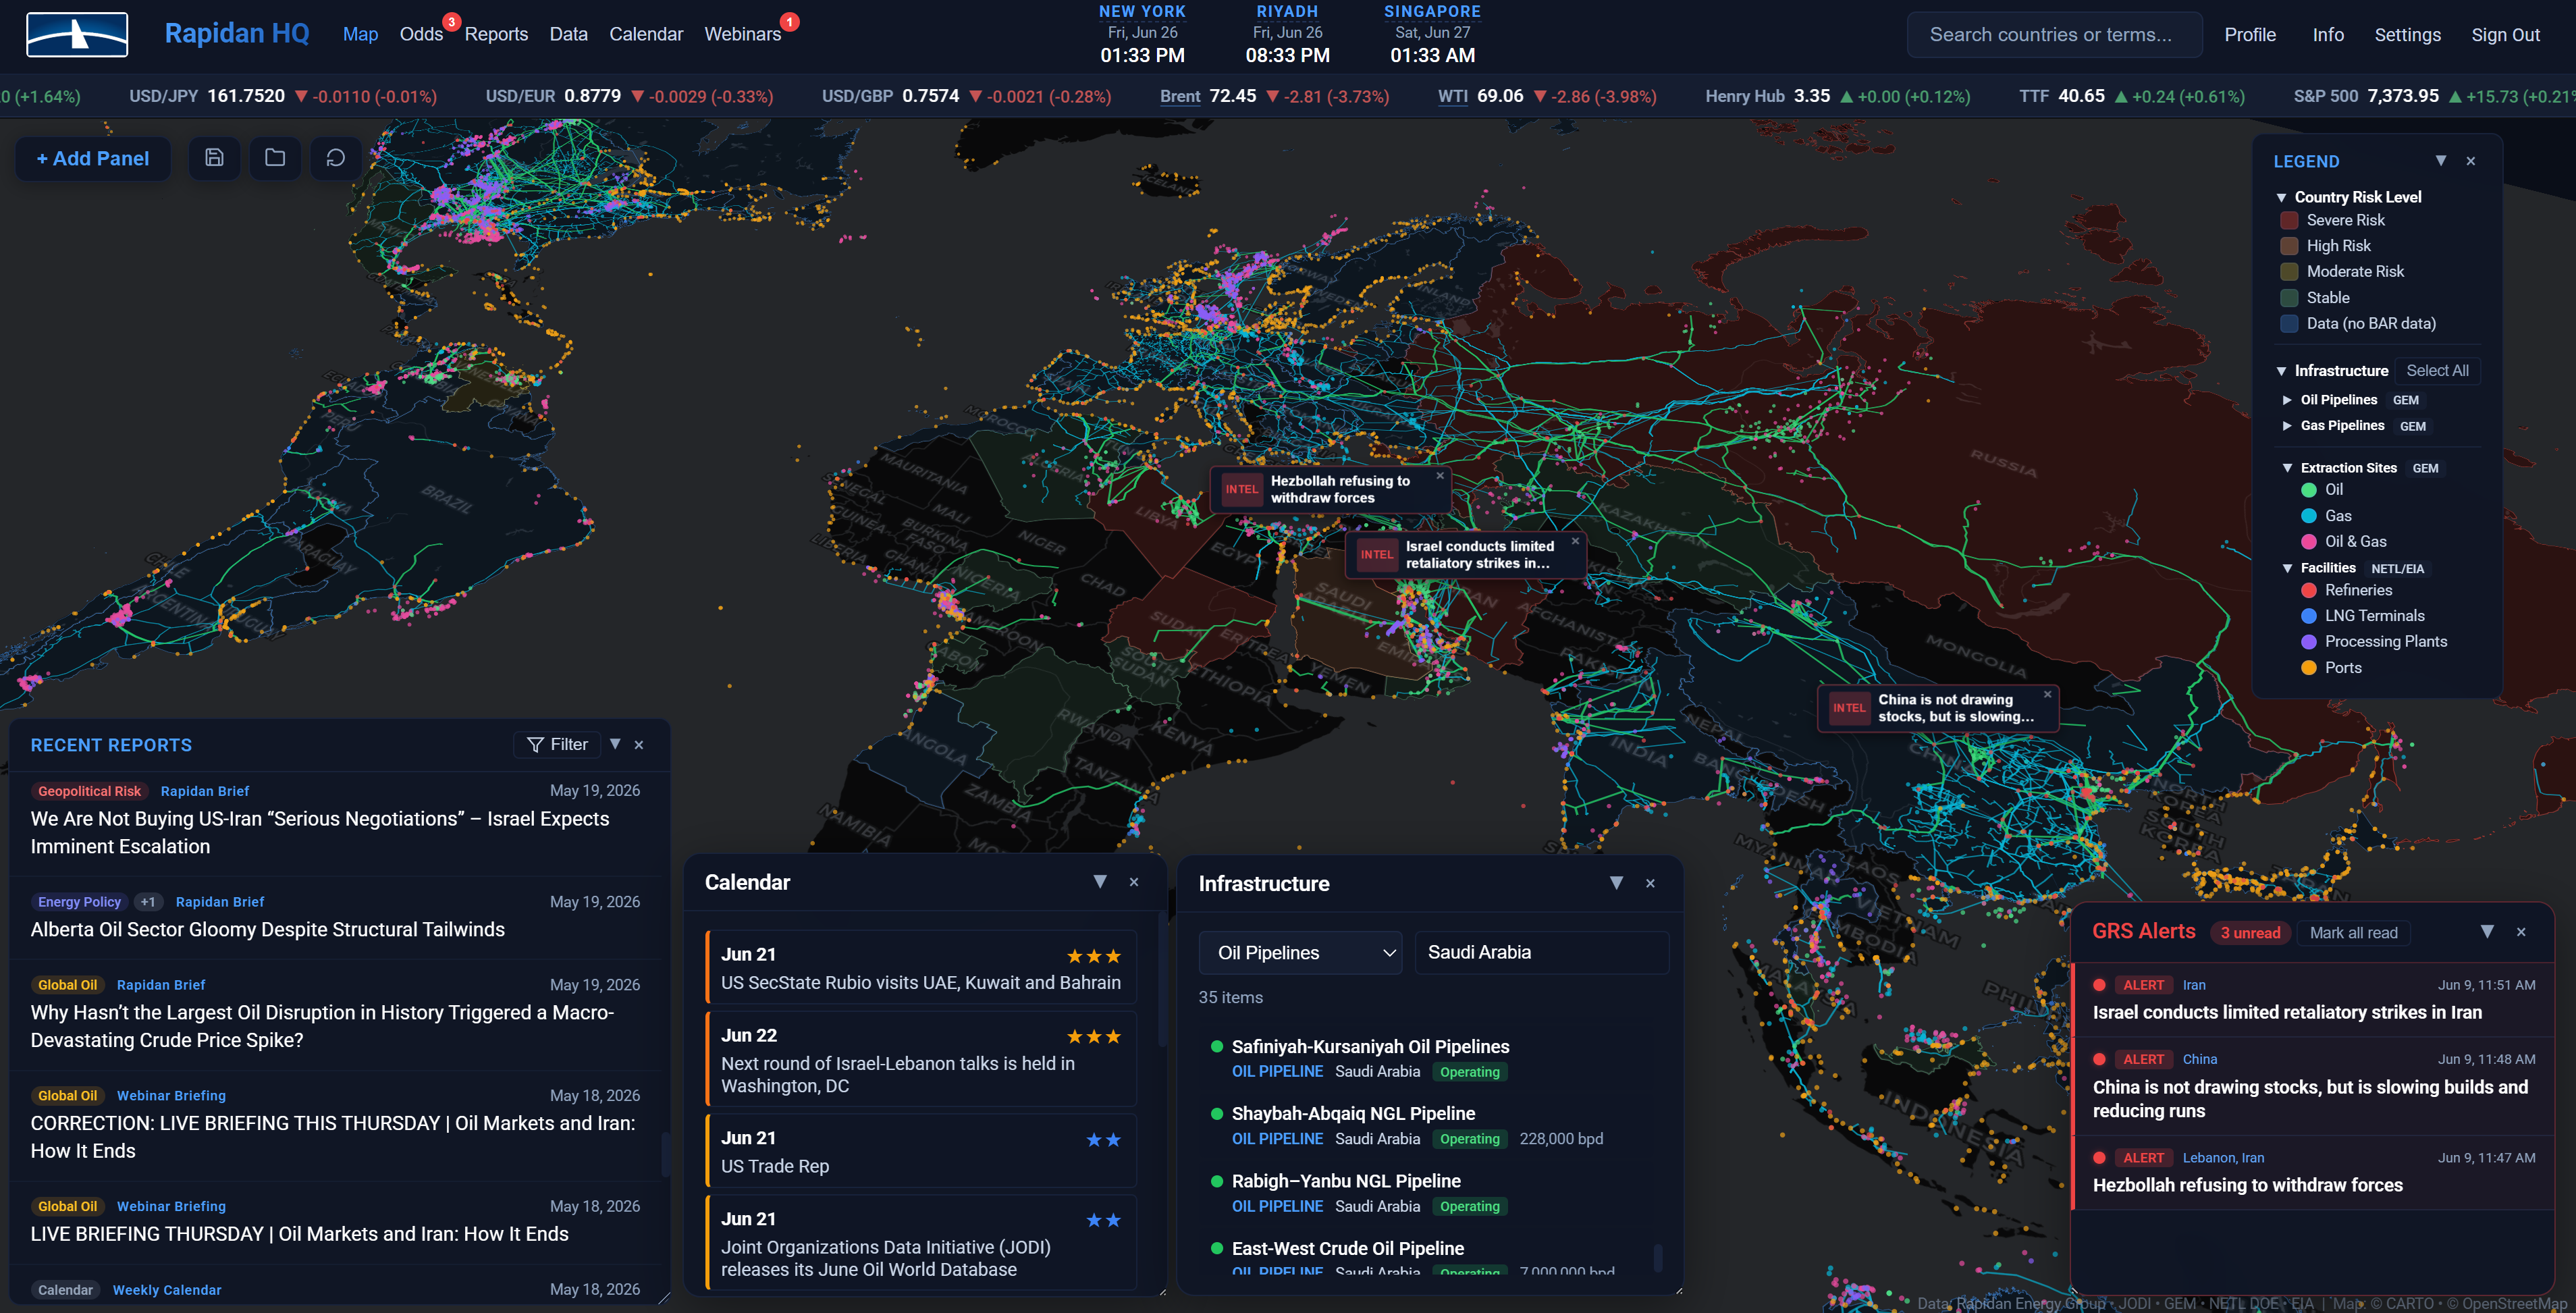Collapse Country Risk Level legend section
2576x1313 pixels.
[2281, 198]
